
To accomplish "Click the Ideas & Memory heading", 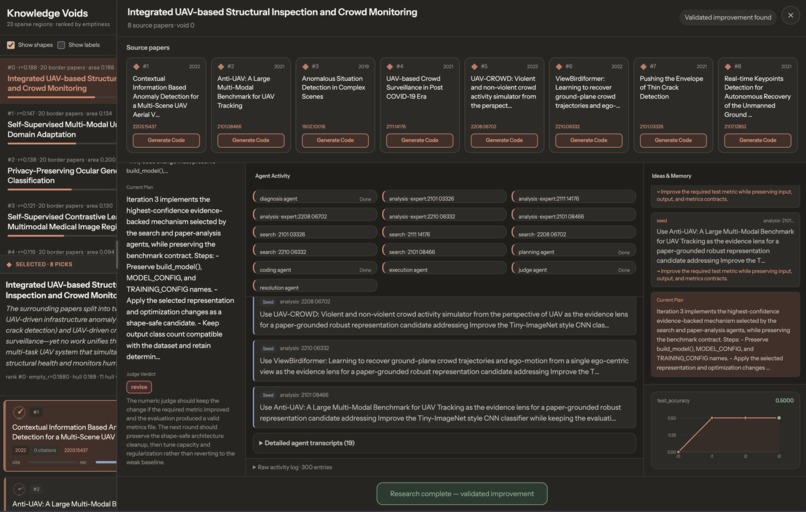I will 671,176.
